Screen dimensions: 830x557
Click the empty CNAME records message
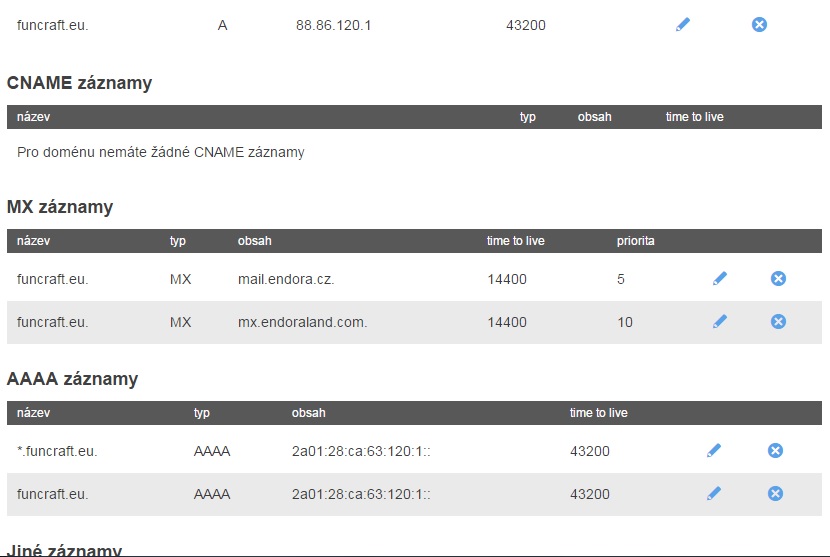161,153
